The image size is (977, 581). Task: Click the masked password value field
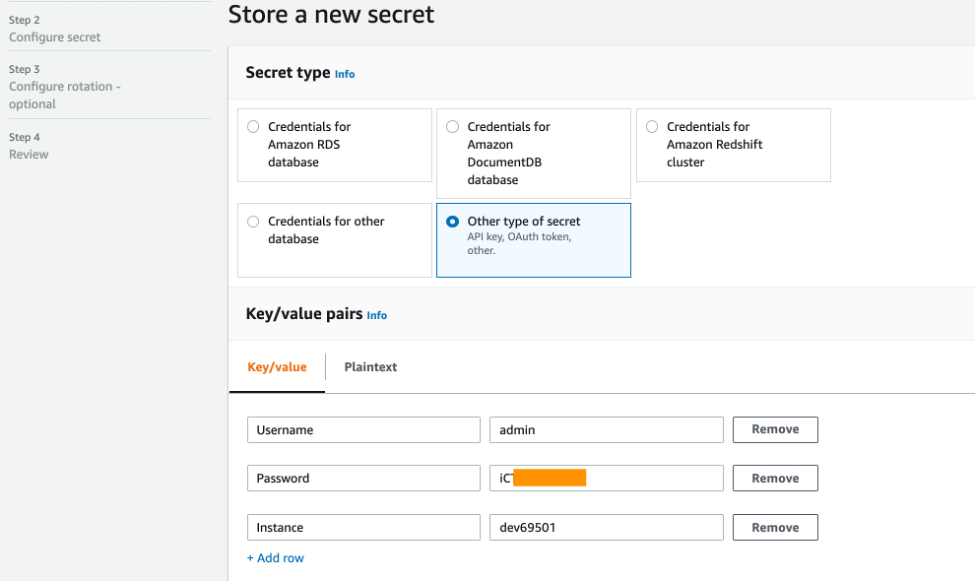point(605,478)
